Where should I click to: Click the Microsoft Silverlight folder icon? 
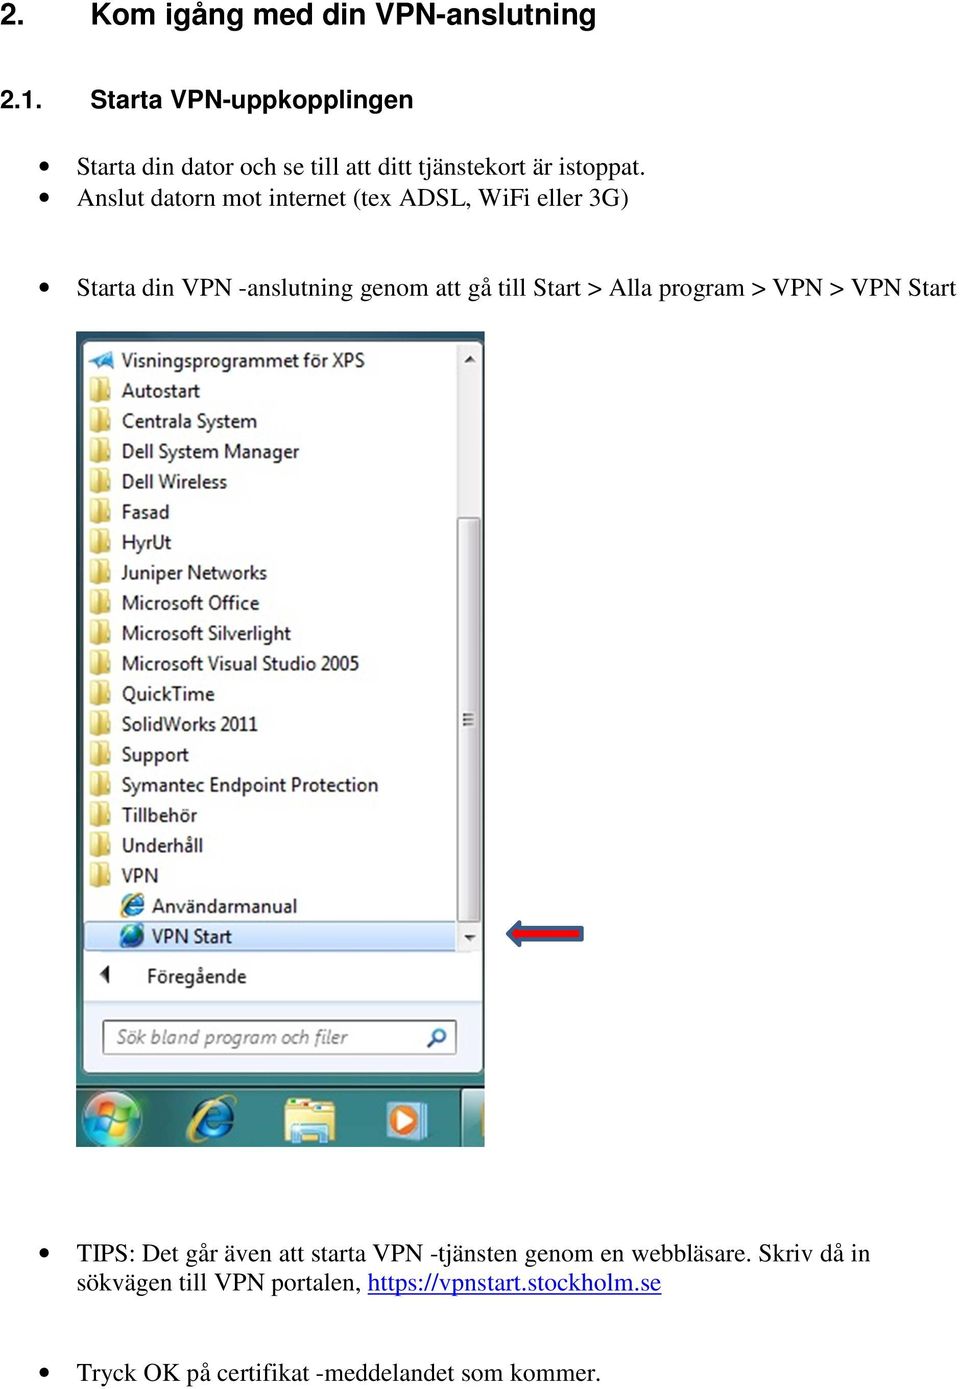click(x=100, y=633)
